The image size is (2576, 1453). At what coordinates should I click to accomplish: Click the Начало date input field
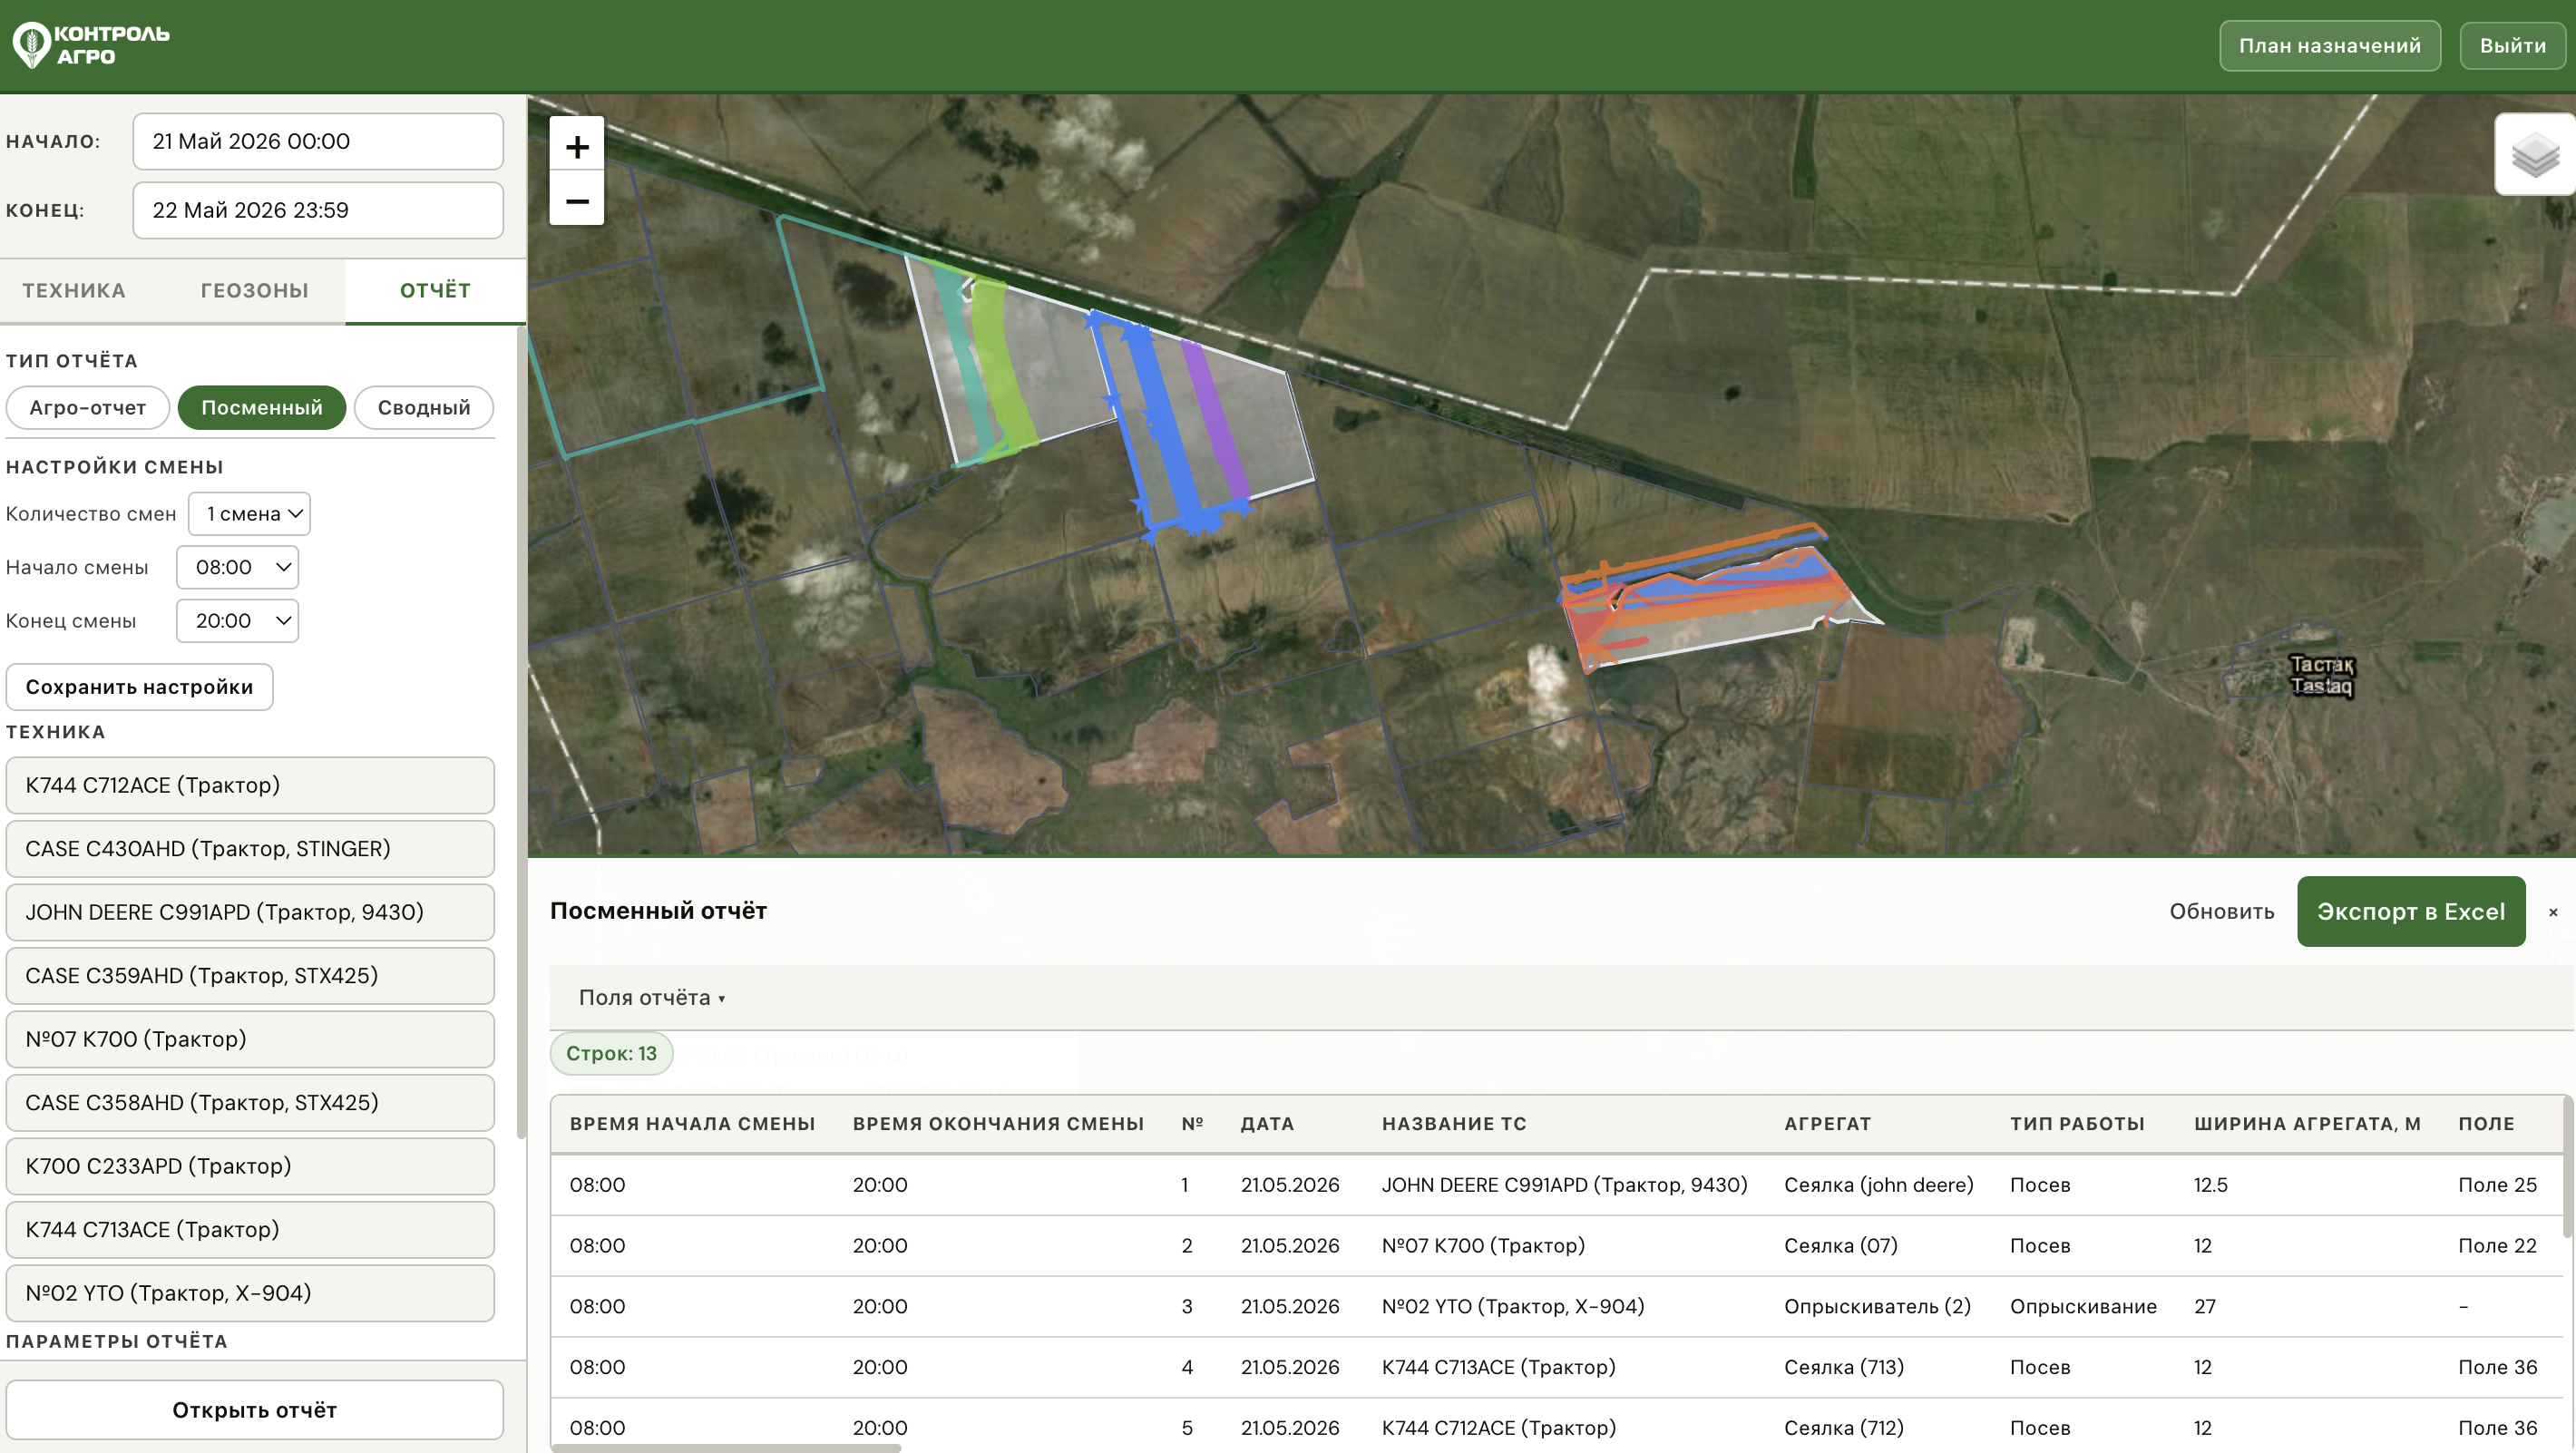click(x=318, y=141)
